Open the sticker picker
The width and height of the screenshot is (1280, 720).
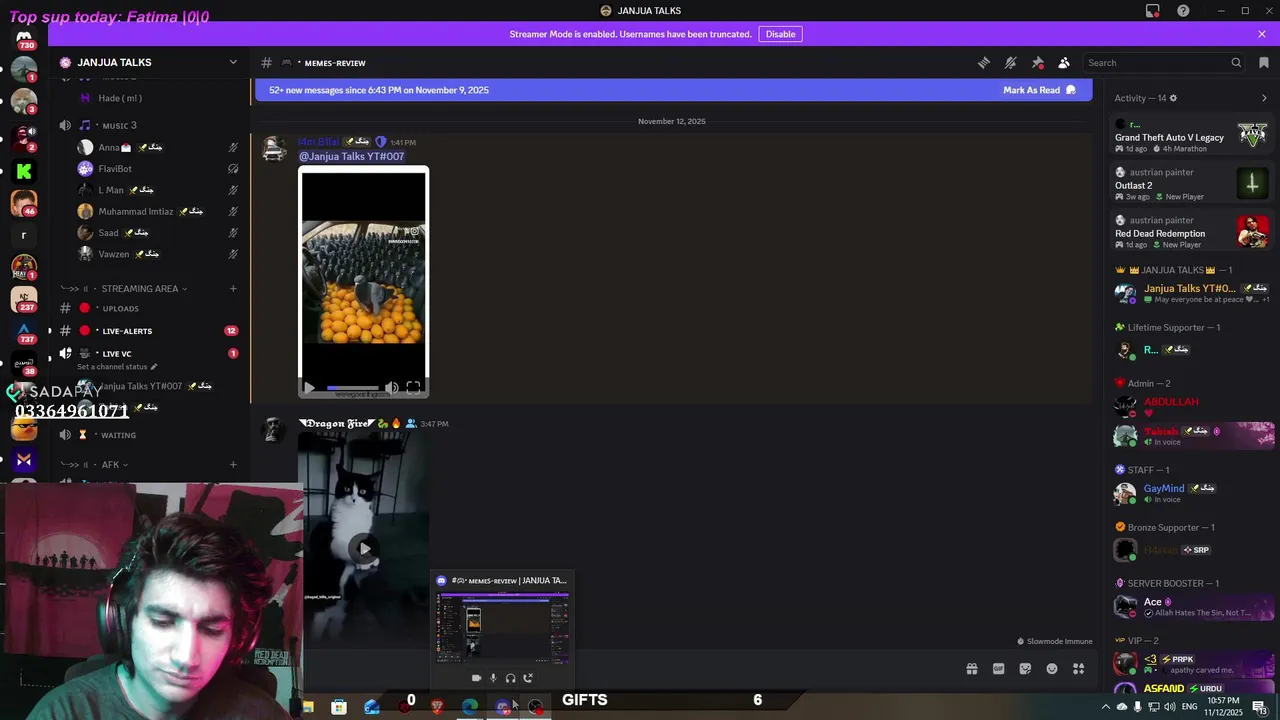coord(1025,669)
